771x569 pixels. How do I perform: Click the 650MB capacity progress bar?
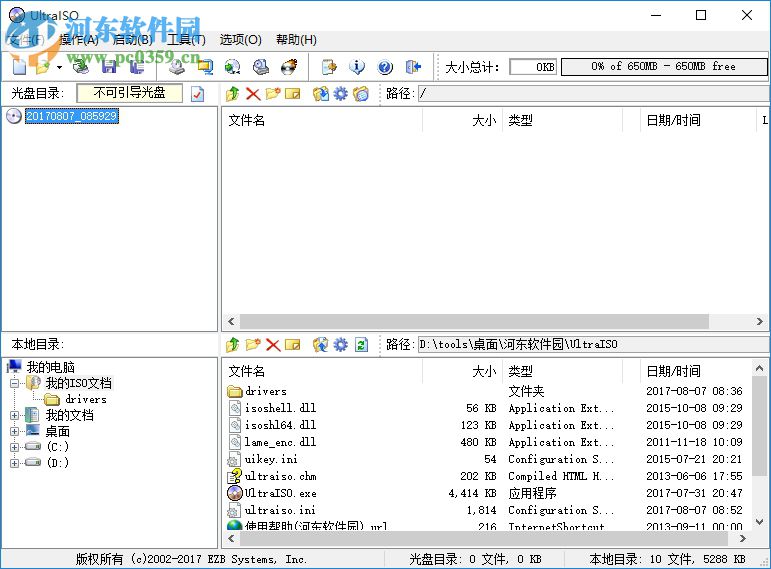click(664, 67)
